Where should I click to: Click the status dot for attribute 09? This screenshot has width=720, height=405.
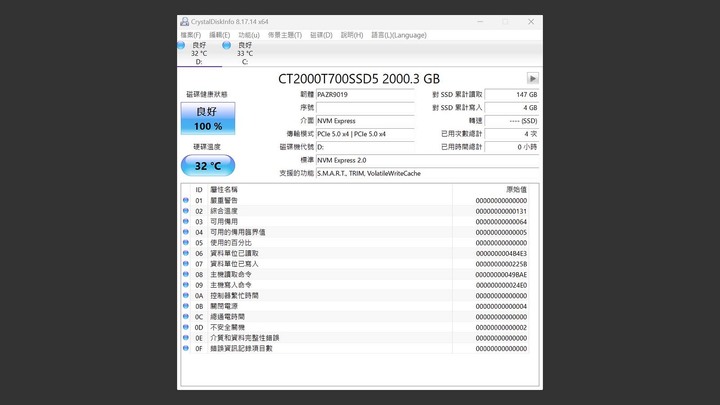(186, 285)
